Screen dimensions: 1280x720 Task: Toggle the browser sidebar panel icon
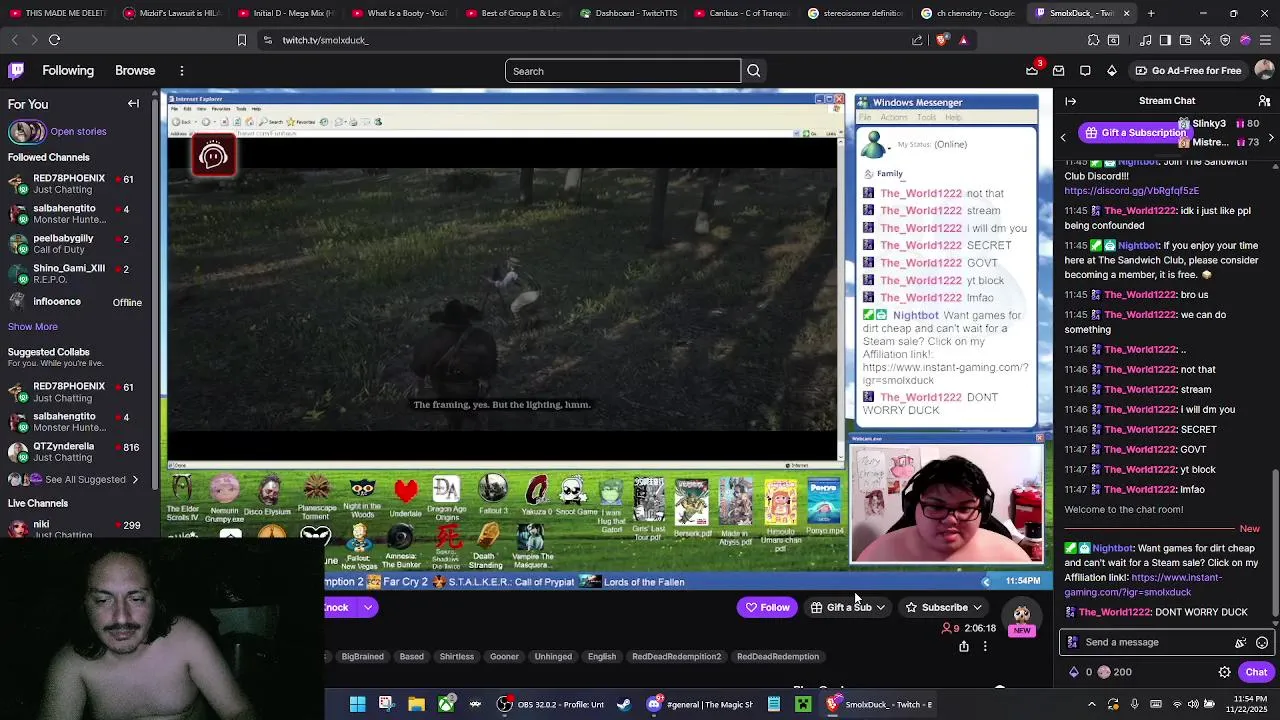coord(1165,40)
